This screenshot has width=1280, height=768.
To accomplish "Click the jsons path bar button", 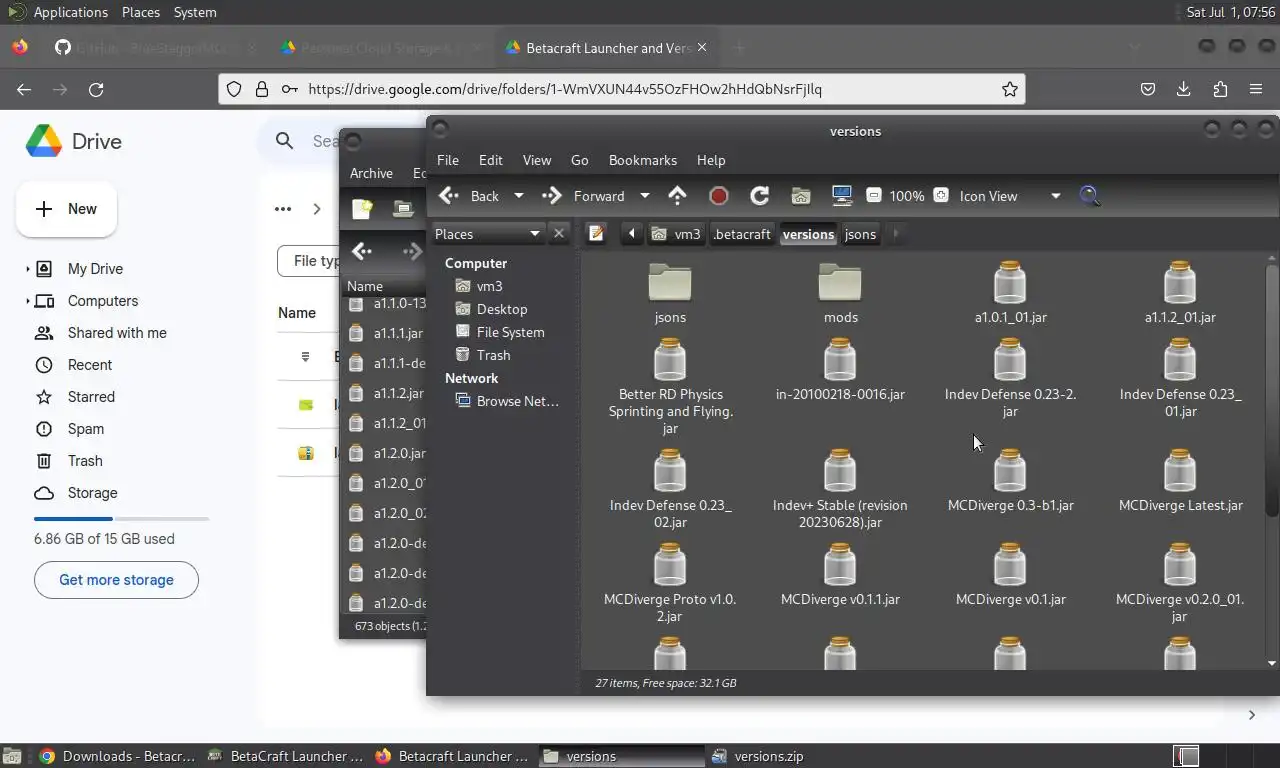I will pyautogui.click(x=860, y=234).
